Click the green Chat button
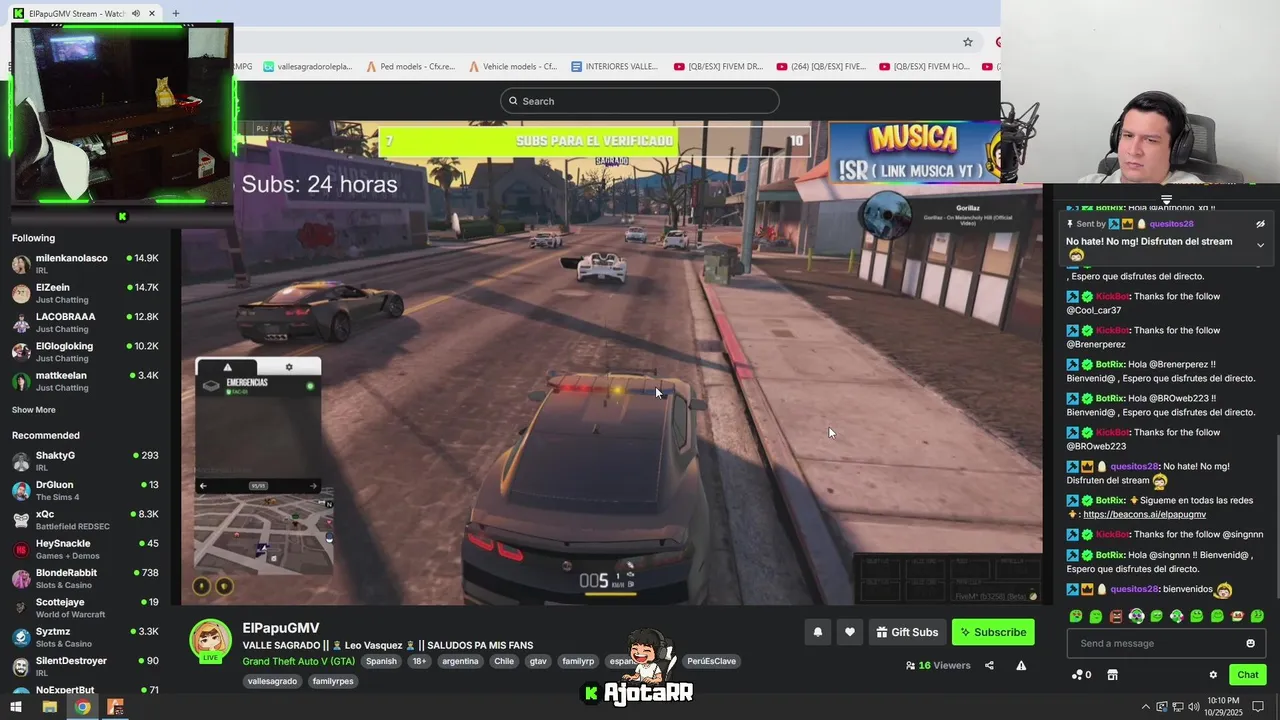1280x720 pixels. (x=1248, y=675)
